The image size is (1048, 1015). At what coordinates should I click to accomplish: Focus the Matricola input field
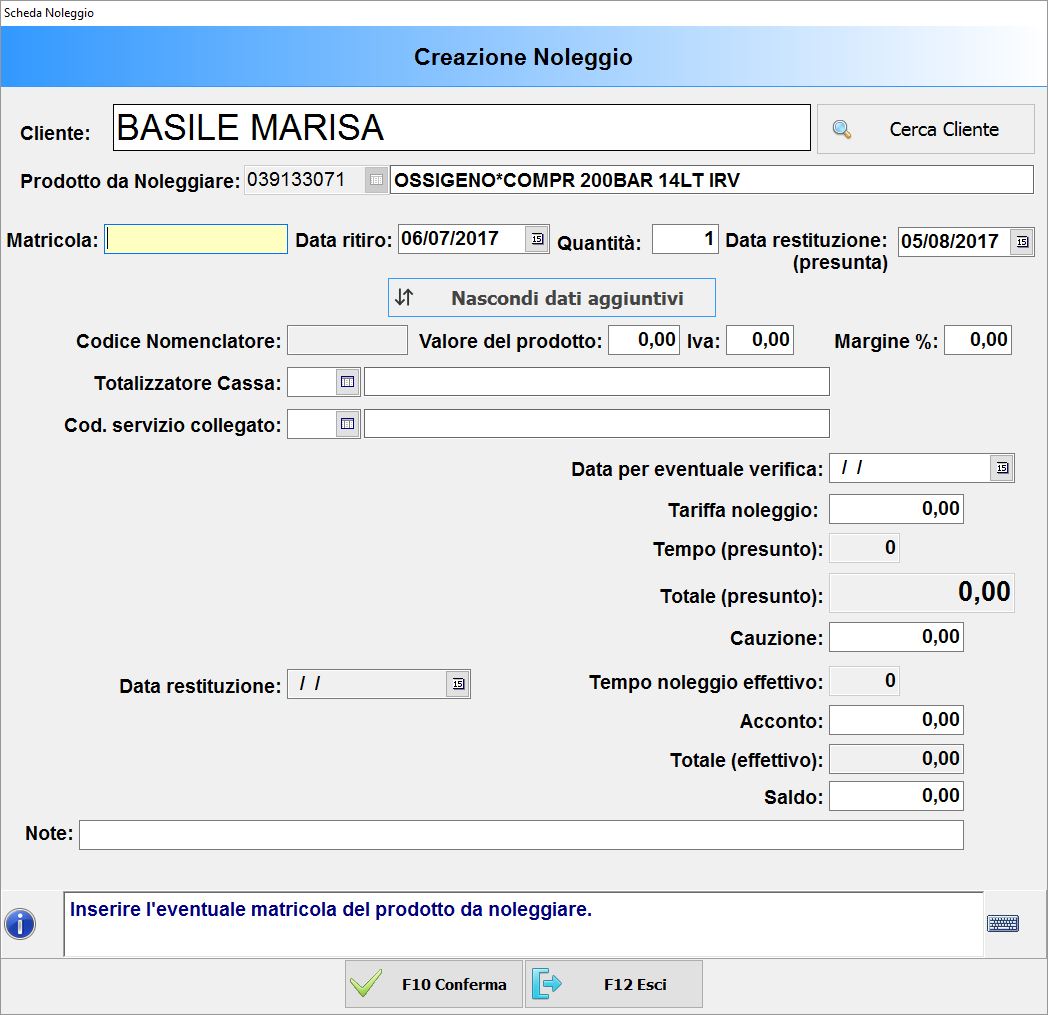196,240
